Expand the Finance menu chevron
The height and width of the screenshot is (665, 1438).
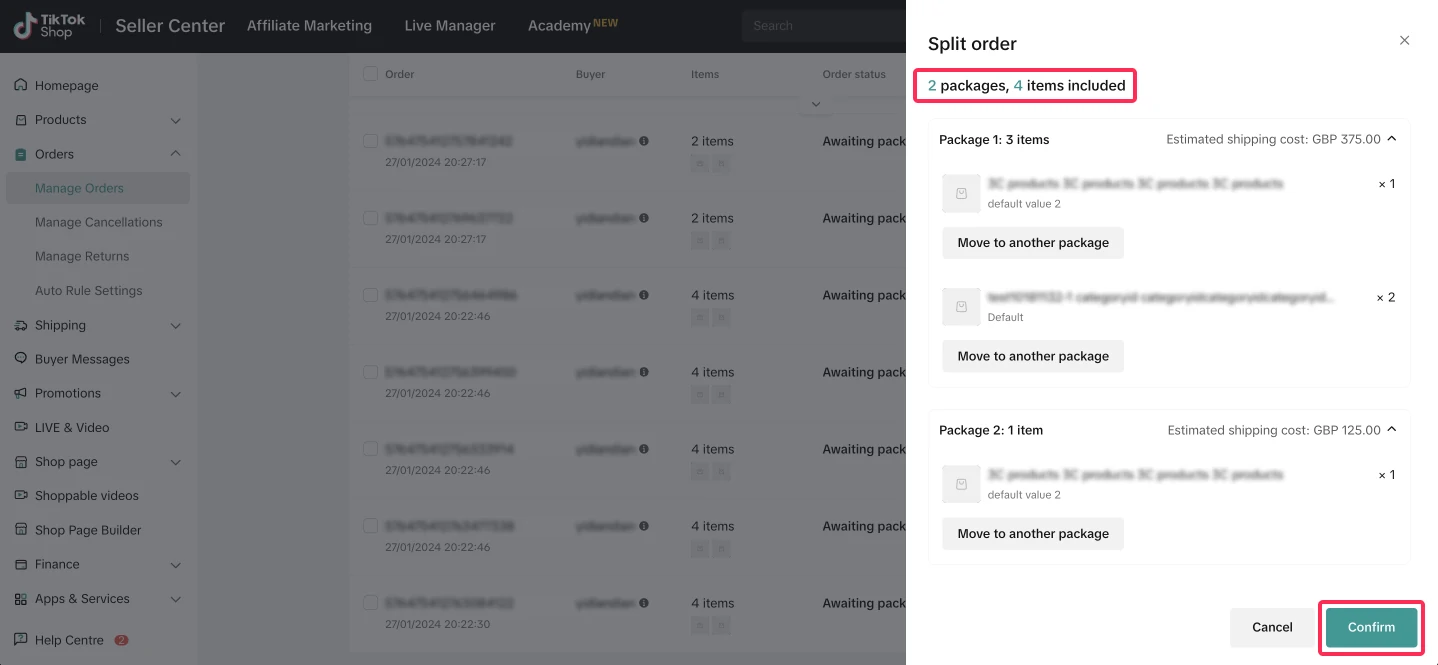(x=176, y=565)
